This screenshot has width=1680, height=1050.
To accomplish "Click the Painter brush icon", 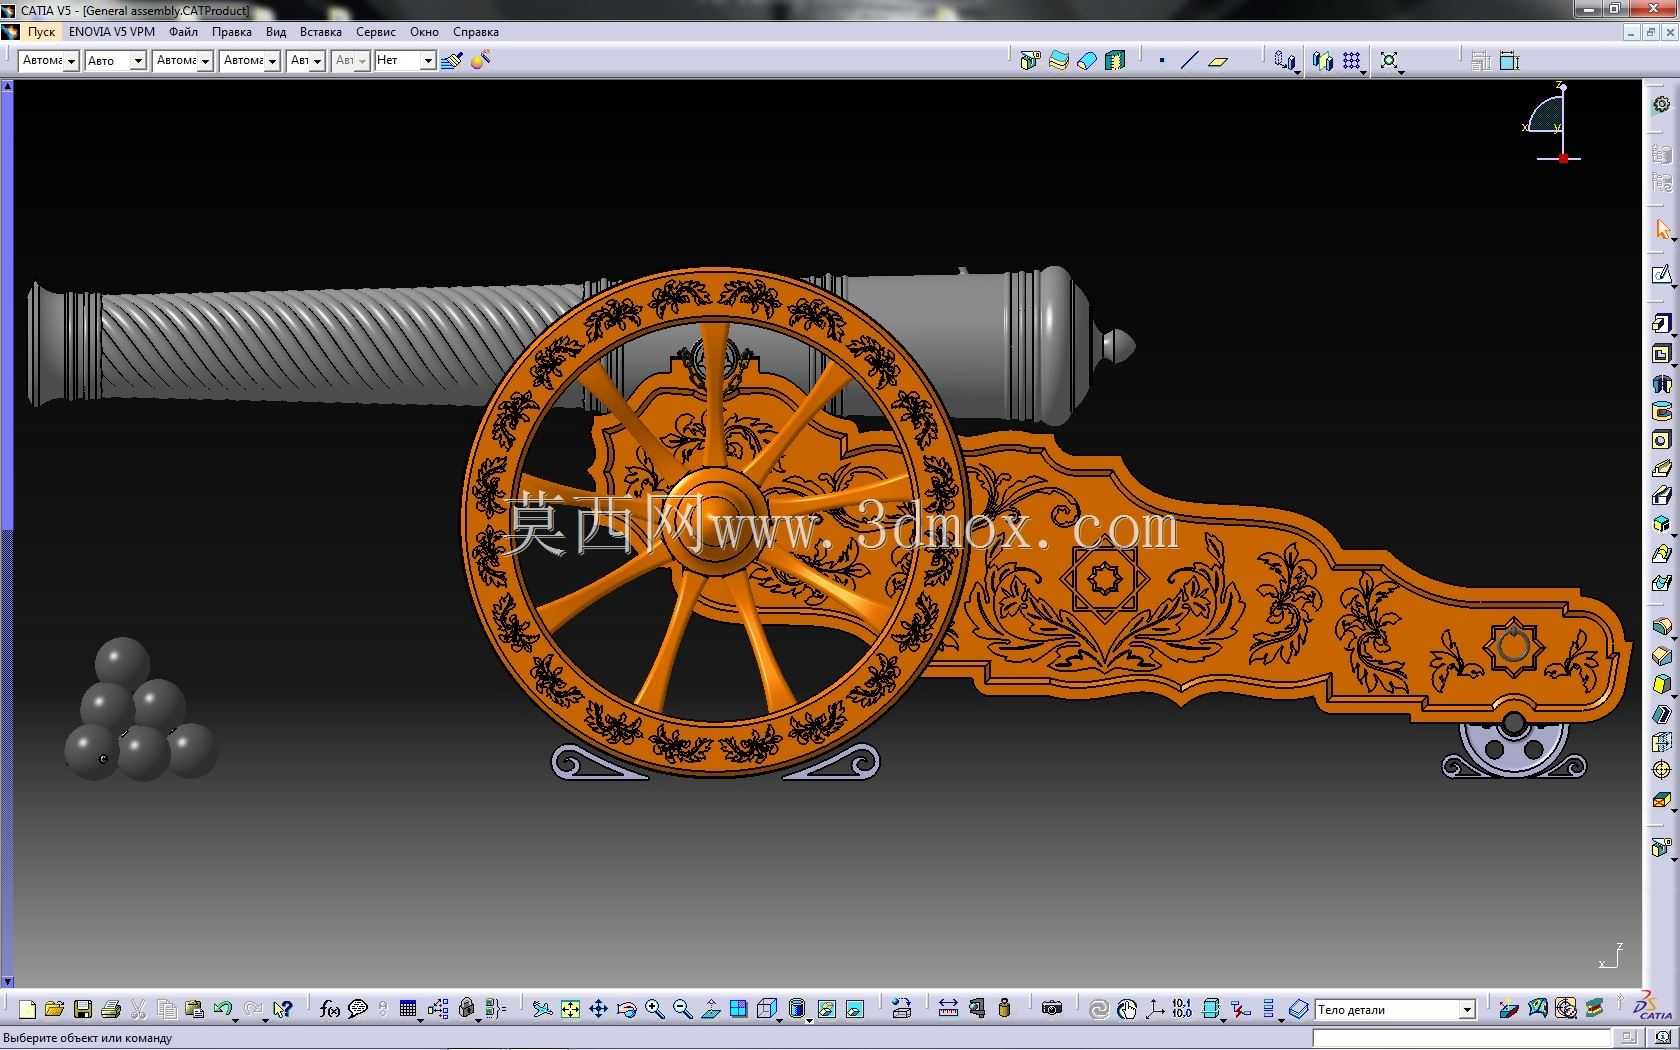I will pos(451,60).
